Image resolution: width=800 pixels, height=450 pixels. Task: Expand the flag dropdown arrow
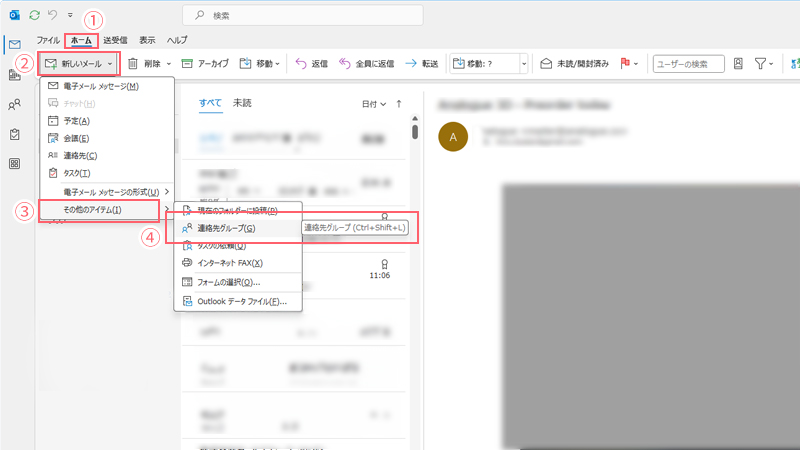pos(636,64)
